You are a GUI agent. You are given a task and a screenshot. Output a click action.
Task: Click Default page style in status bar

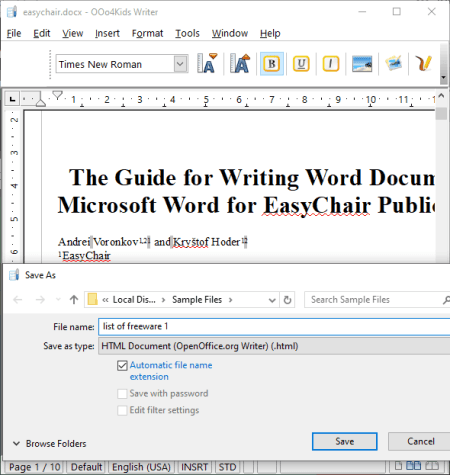[86, 467]
